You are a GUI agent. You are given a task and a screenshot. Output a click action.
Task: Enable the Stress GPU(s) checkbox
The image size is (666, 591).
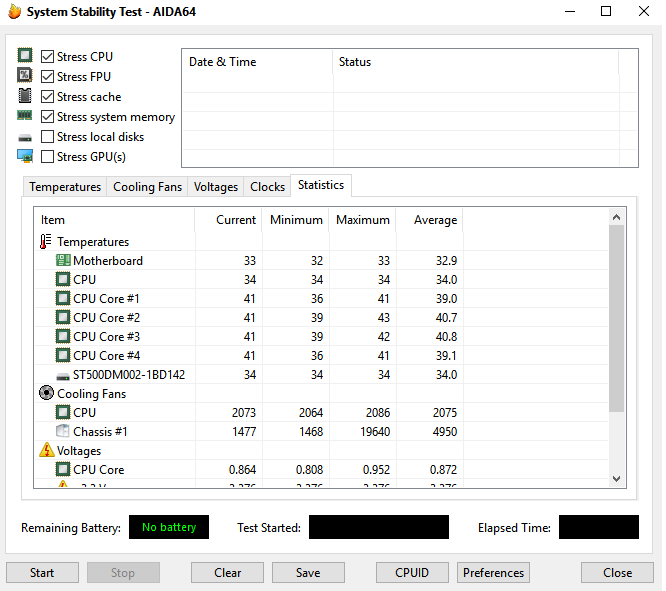[x=47, y=157]
